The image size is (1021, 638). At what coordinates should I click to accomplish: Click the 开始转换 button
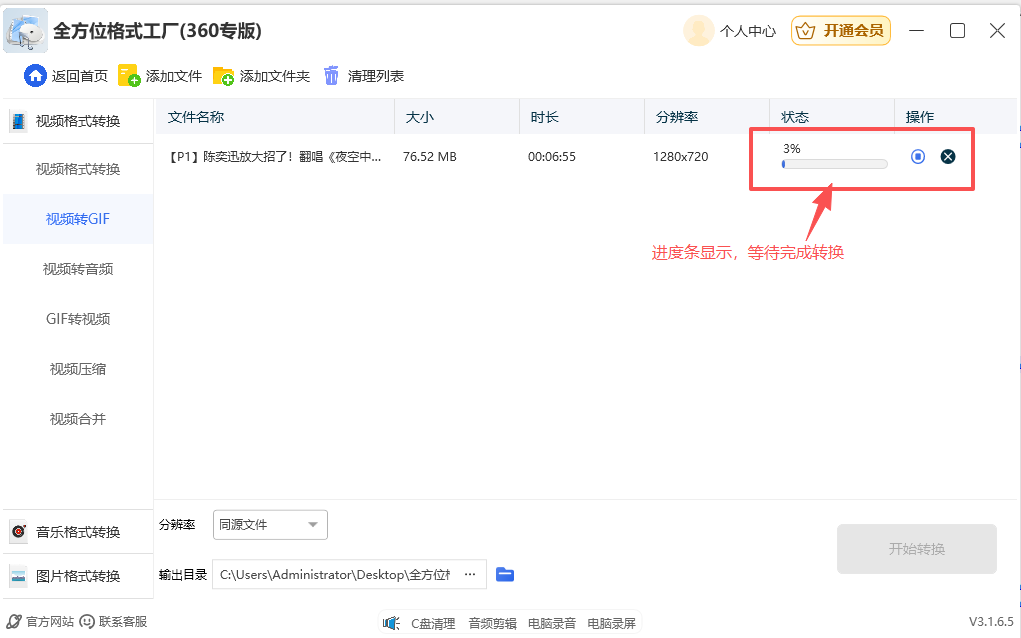click(x=916, y=548)
